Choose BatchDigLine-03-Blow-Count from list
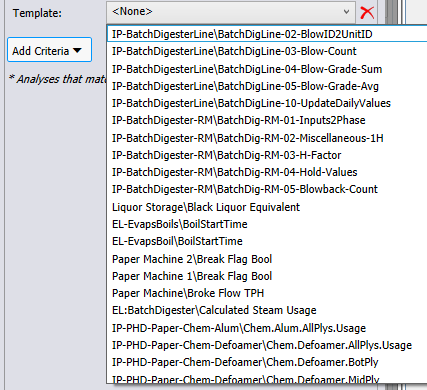427x390 pixels. [267, 51]
